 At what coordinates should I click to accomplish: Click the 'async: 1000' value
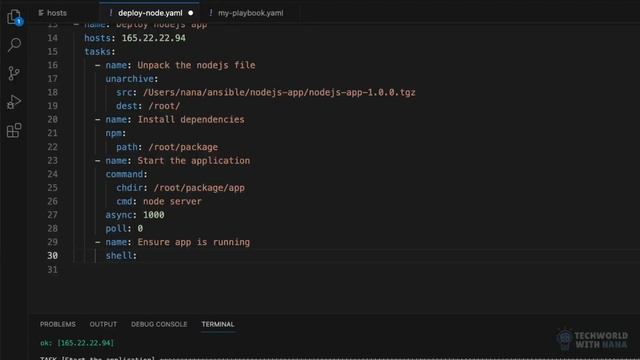click(x=153, y=215)
